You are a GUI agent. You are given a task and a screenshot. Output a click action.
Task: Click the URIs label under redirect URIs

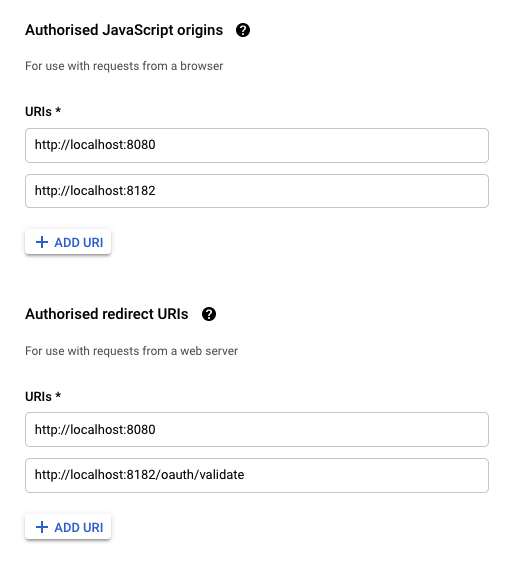[x=38, y=397]
